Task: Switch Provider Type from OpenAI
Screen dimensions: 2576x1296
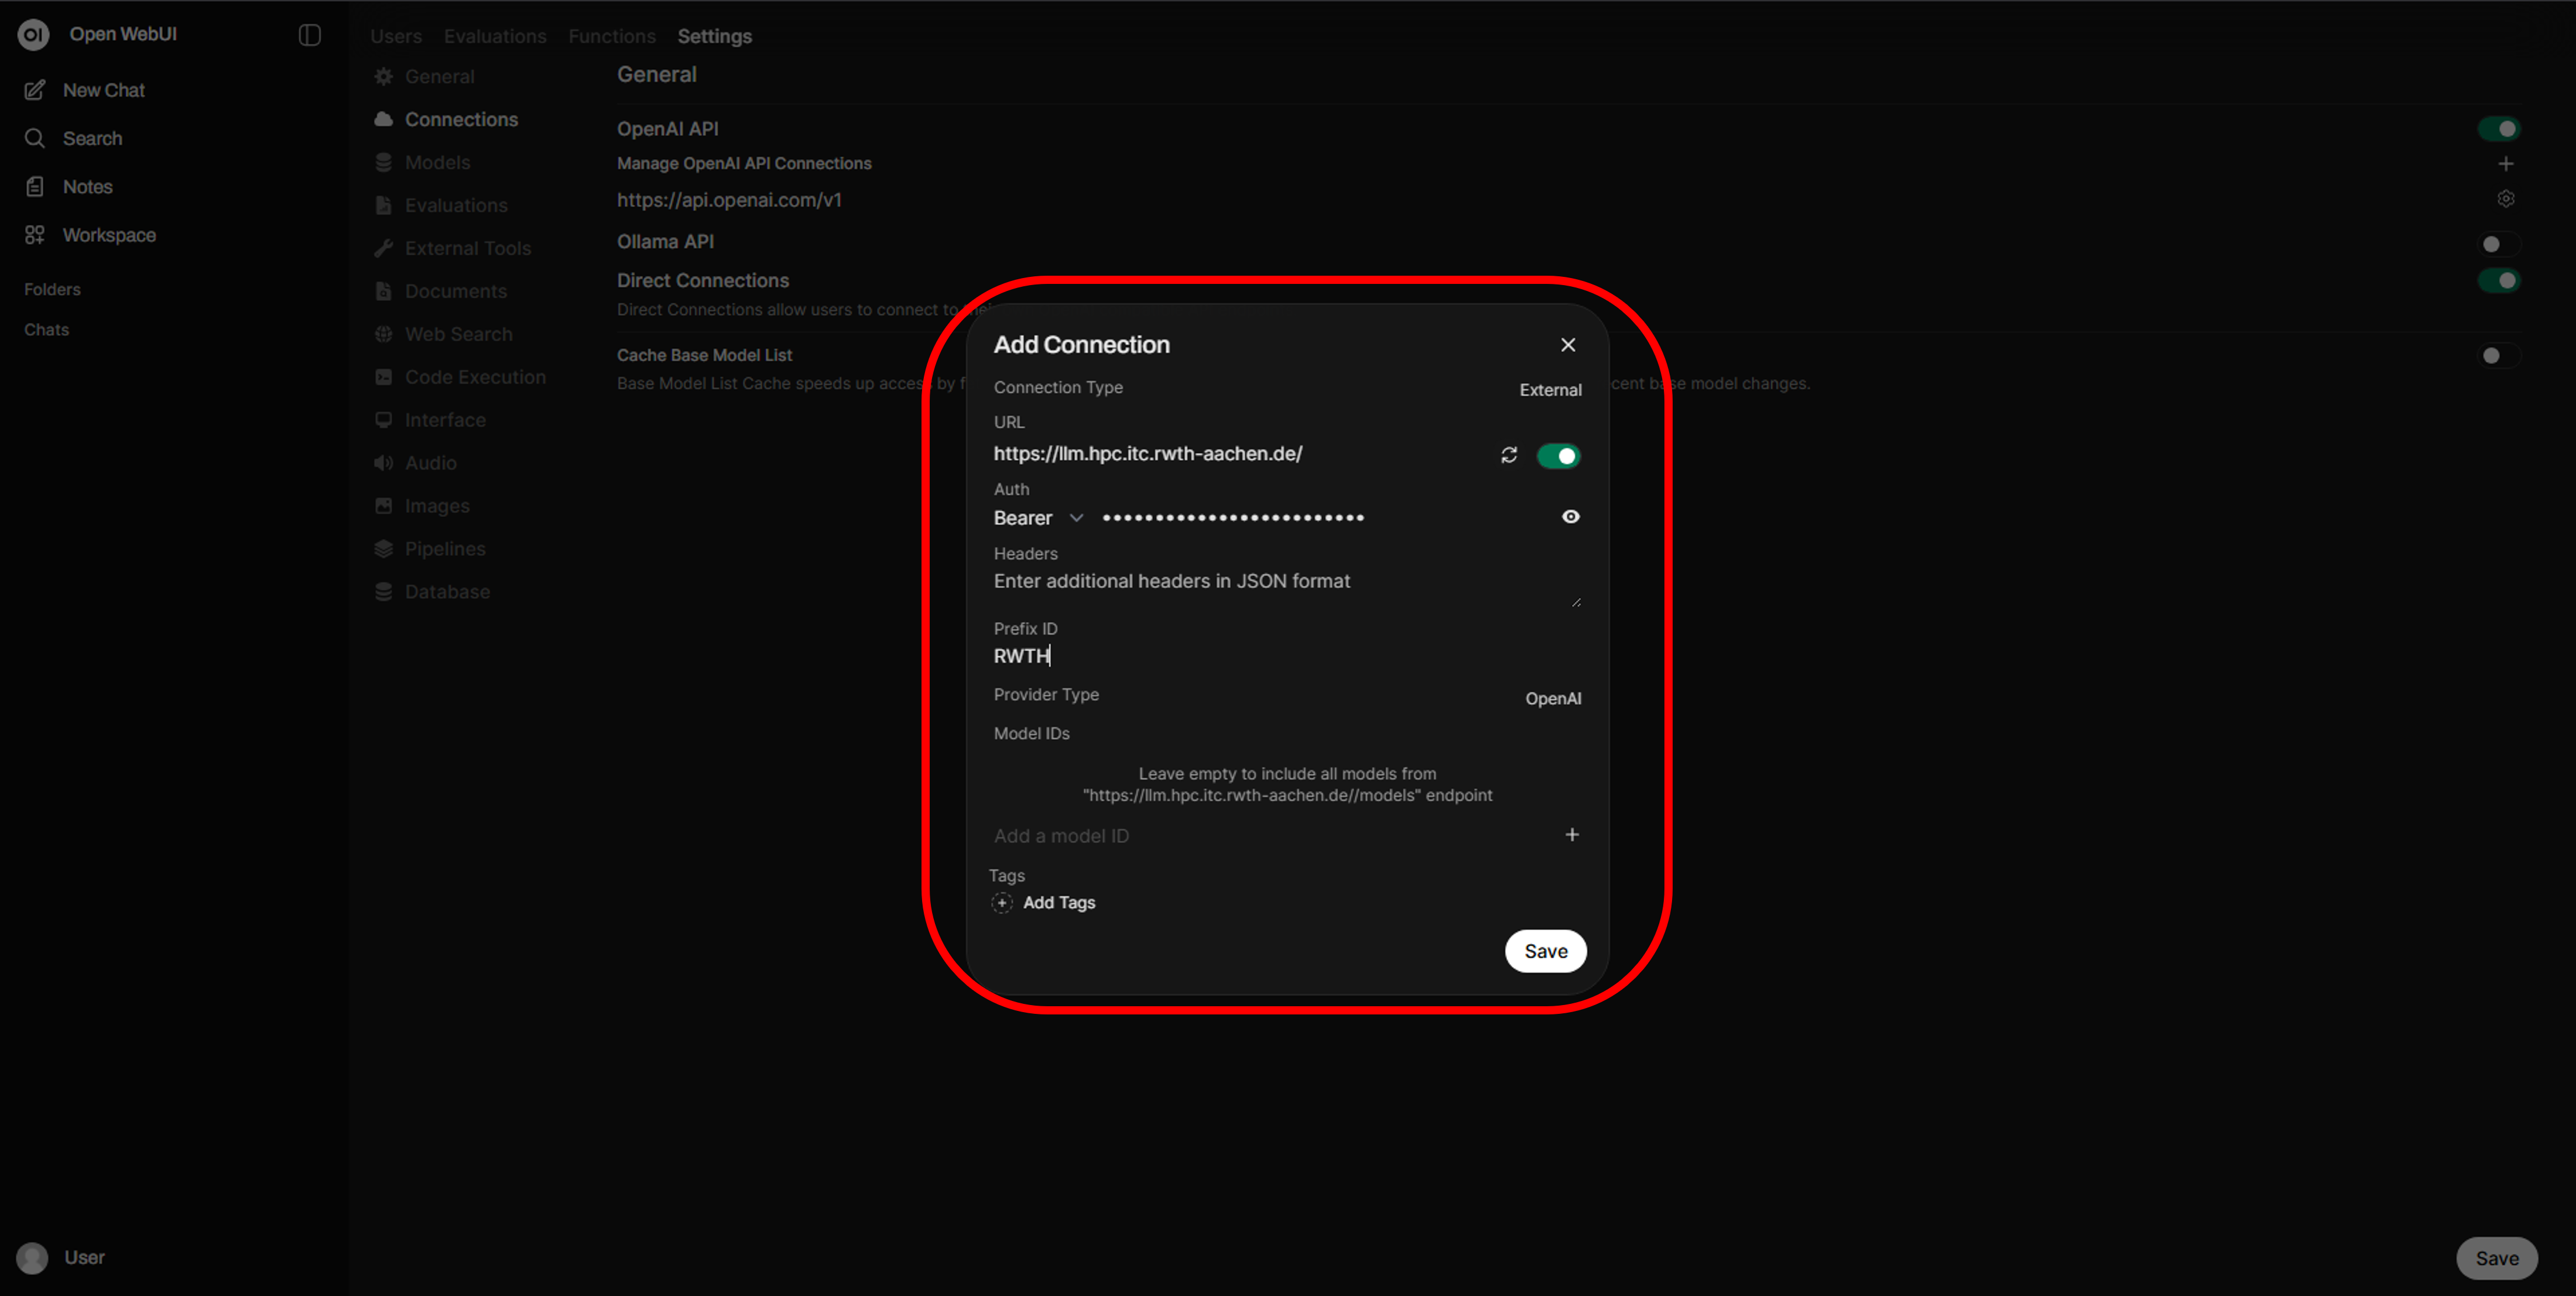Action: (x=1552, y=698)
